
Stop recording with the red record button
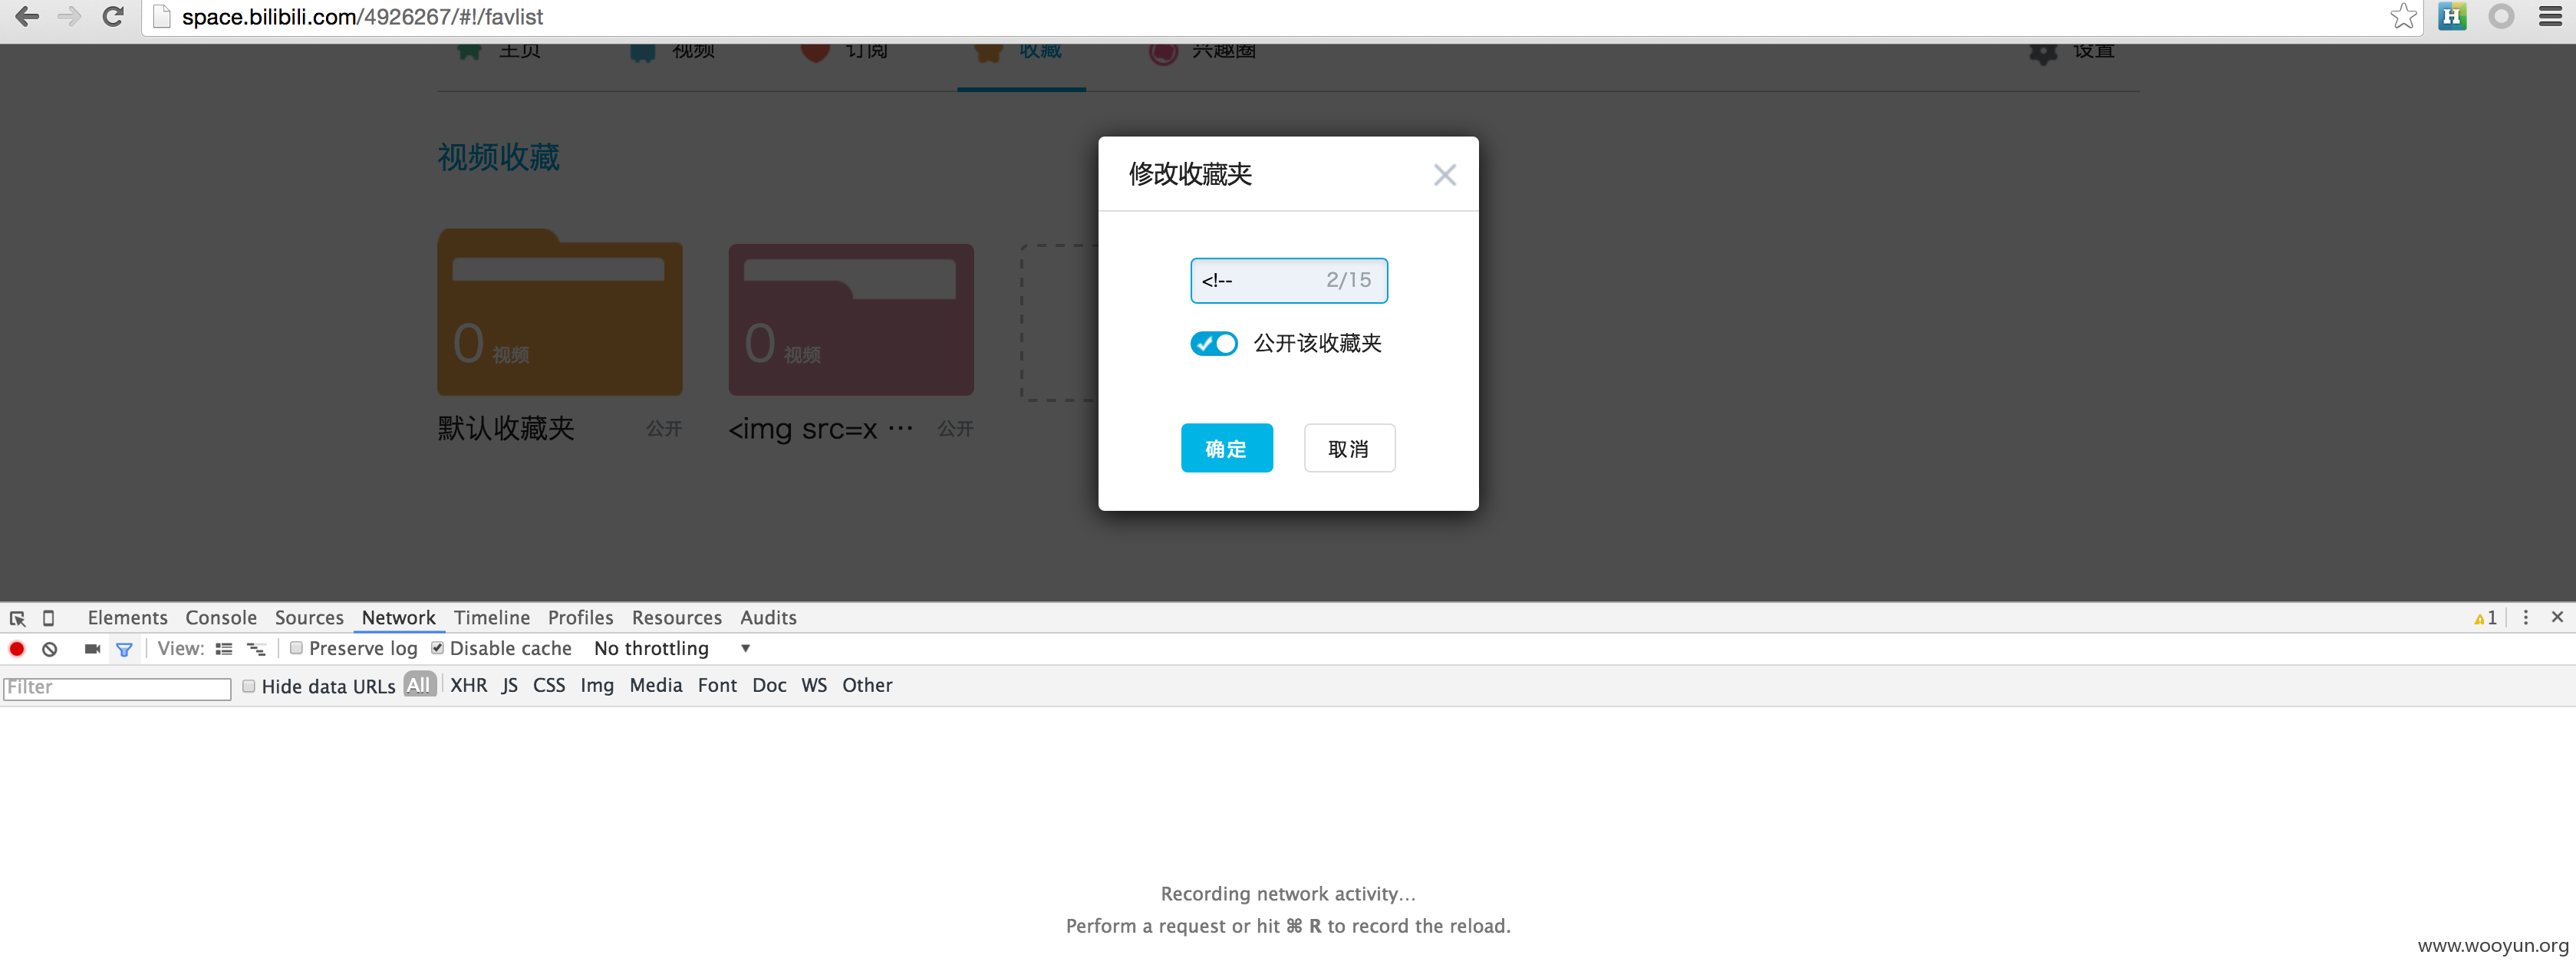click(17, 649)
